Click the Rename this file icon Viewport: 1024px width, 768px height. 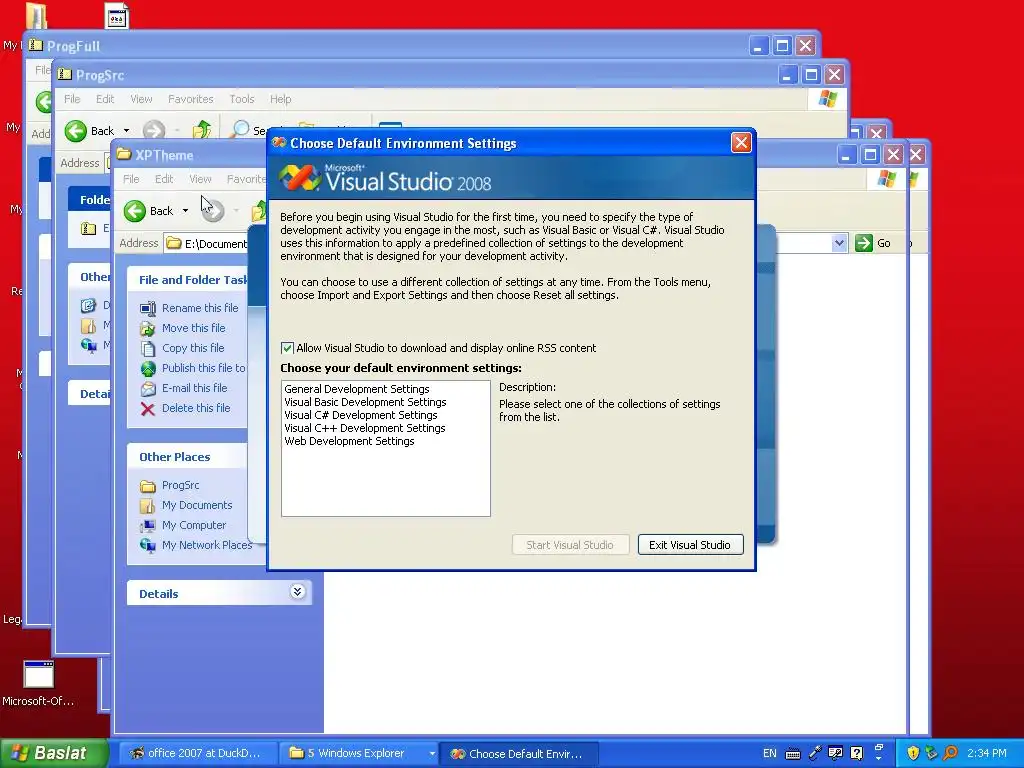tap(148, 308)
